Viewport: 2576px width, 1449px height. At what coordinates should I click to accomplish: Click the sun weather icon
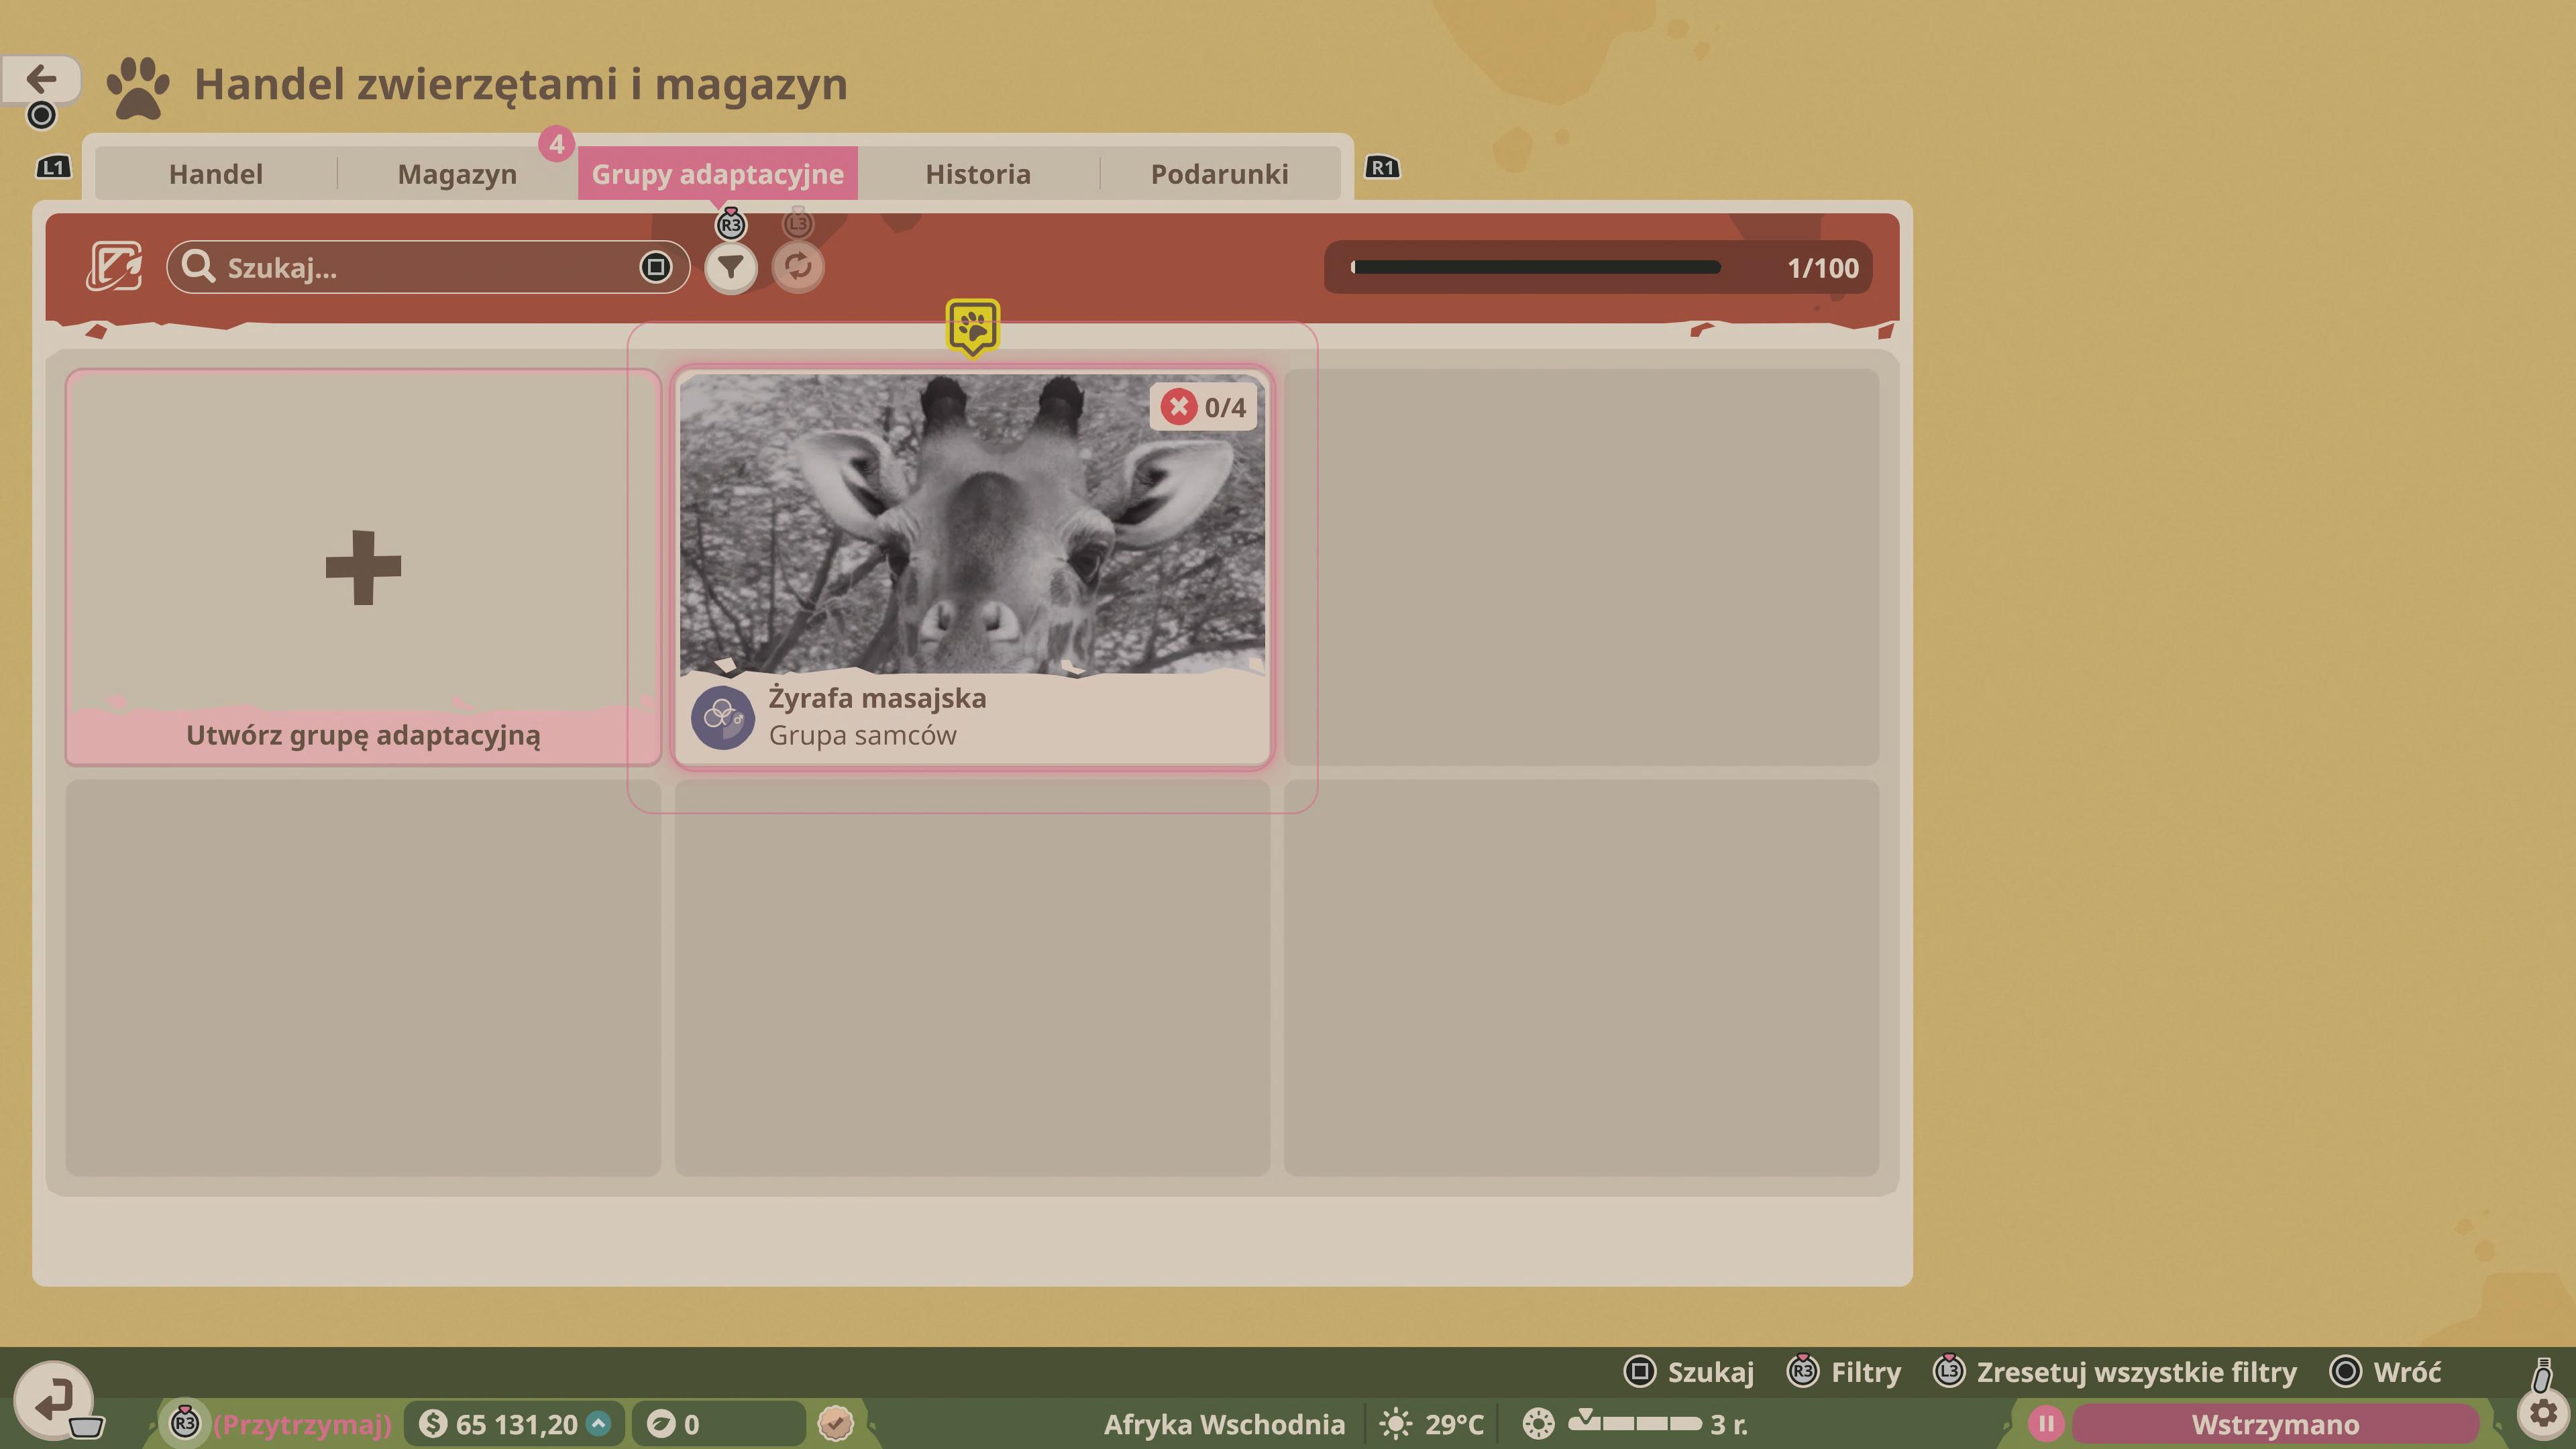coord(1396,1424)
